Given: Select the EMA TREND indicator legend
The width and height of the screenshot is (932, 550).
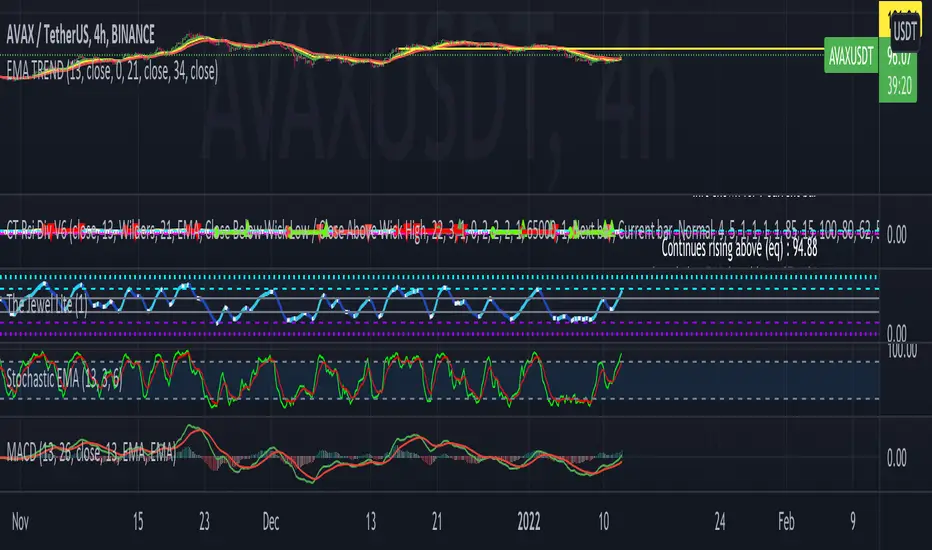Looking at the screenshot, I should [112, 71].
